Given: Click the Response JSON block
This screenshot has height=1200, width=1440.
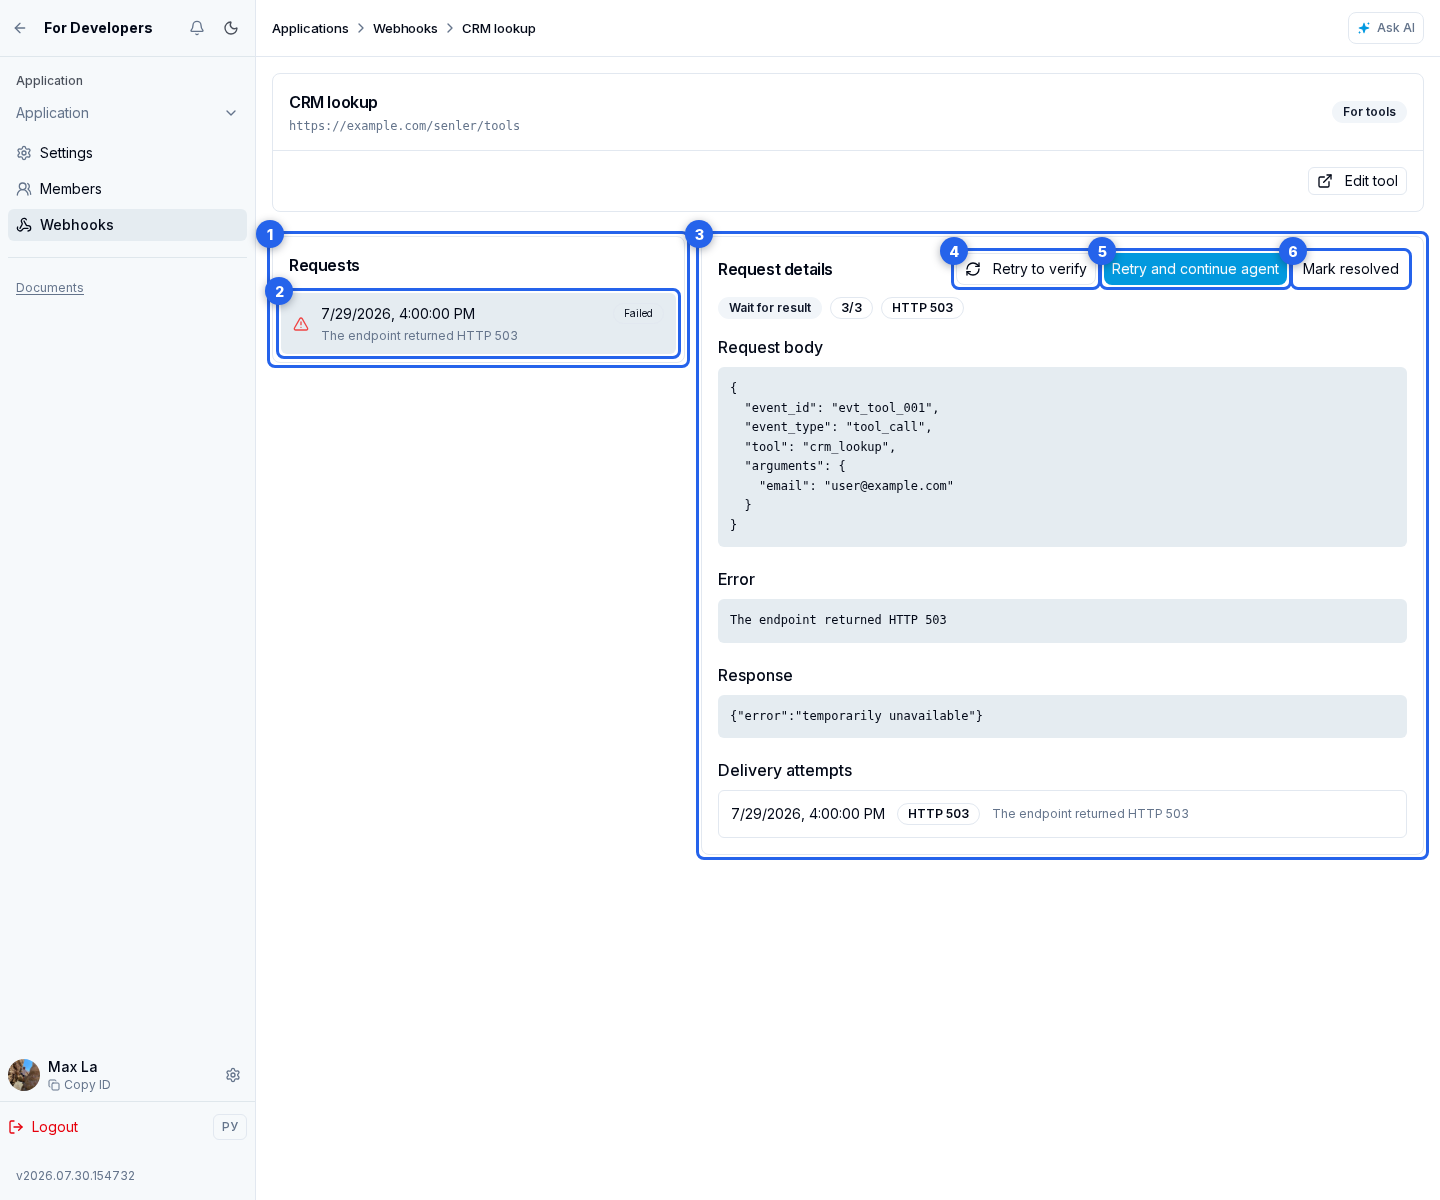Looking at the screenshot, I should (1062, 717).
